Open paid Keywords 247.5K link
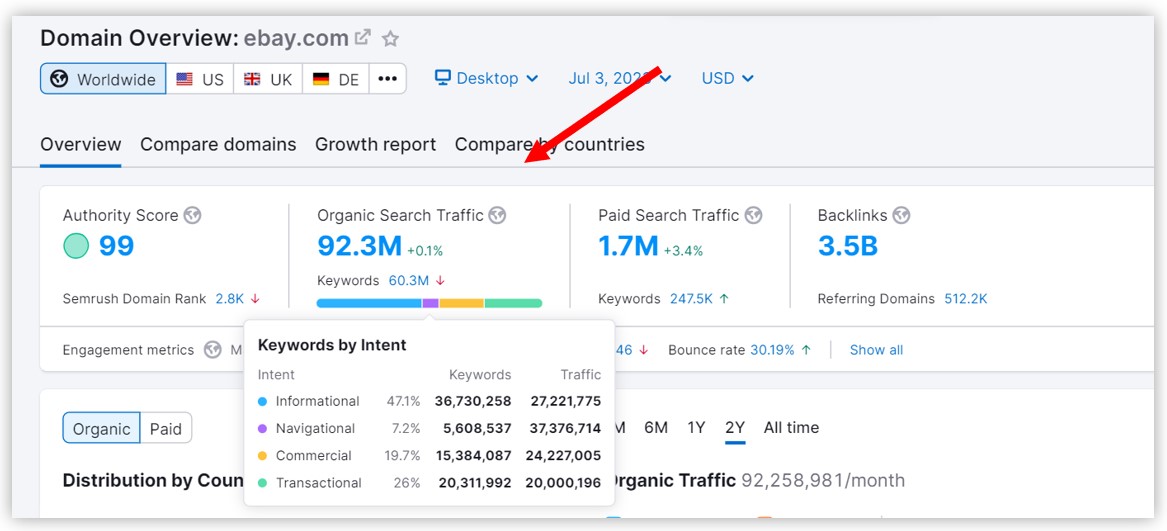This screenshot has width=1167, height=531. click(691, 299)
